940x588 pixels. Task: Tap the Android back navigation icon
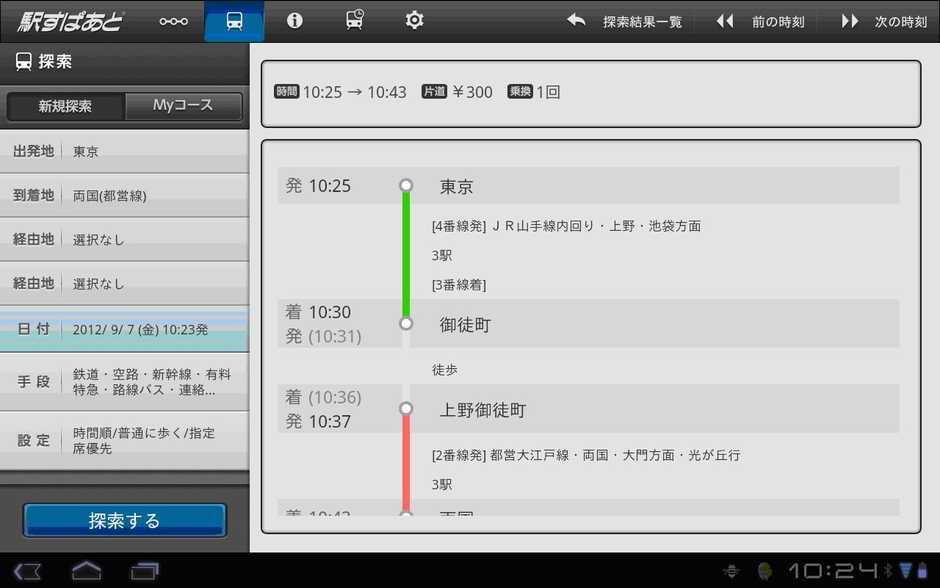coord(28,571)
